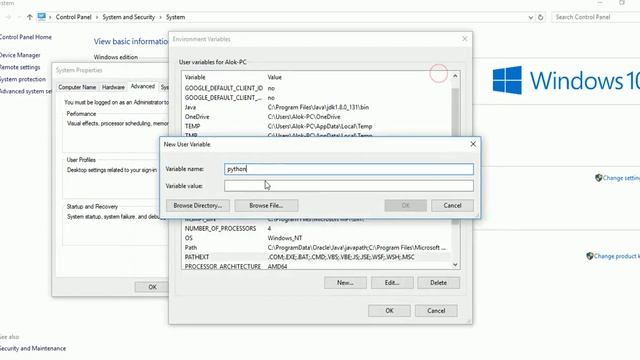Cancel the New User Variable dialog
The width and height of the screenshot is (640, 360).
point(452,206)
